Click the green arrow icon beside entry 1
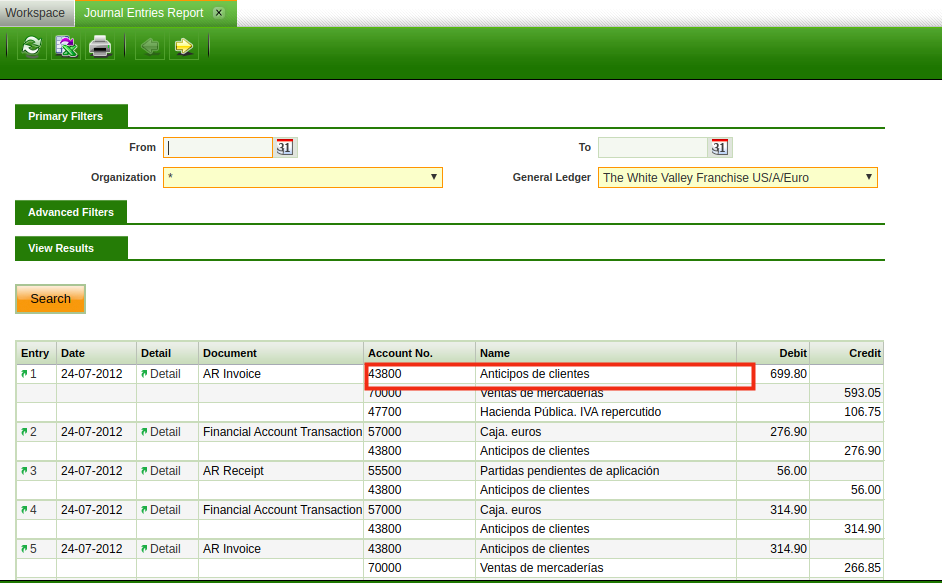942x583 pixels. point(24,374)
